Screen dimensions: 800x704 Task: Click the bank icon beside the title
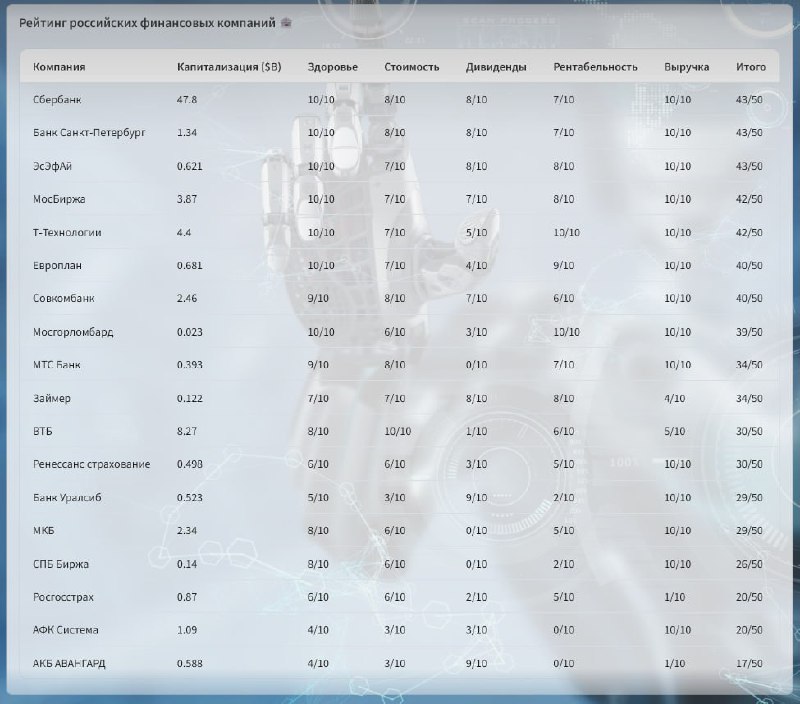(x=286, y=22)
